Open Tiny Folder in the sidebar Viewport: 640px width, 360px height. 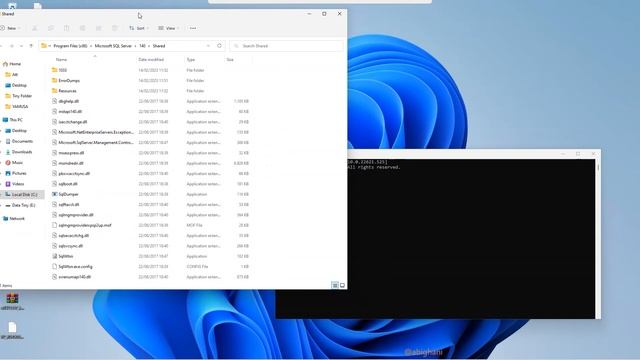(22, 96)
